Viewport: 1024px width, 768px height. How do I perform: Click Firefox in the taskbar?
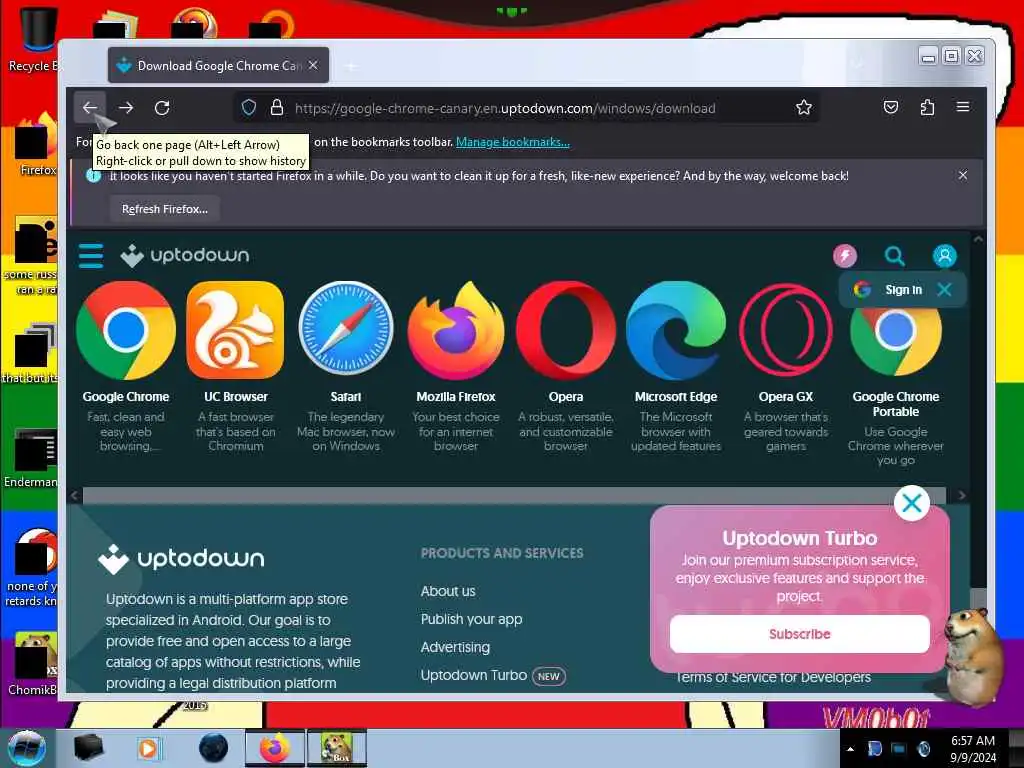(x=275, y=748)
